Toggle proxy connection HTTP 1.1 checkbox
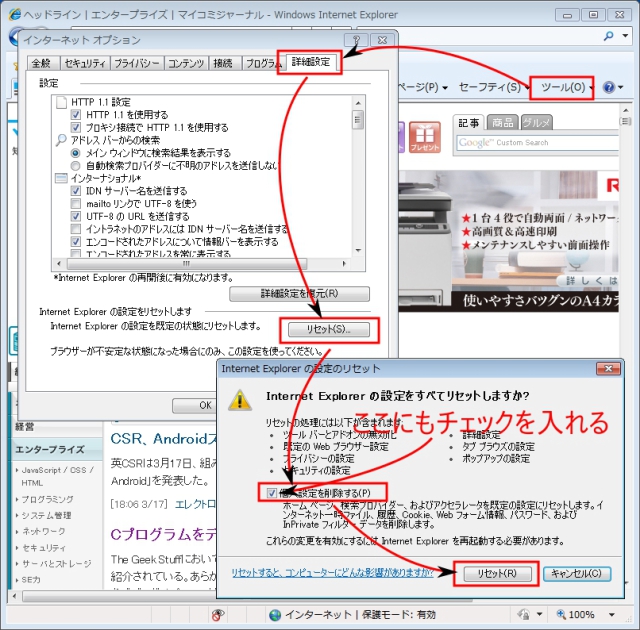This screenshot has width=640, height=630. (76, 127)
